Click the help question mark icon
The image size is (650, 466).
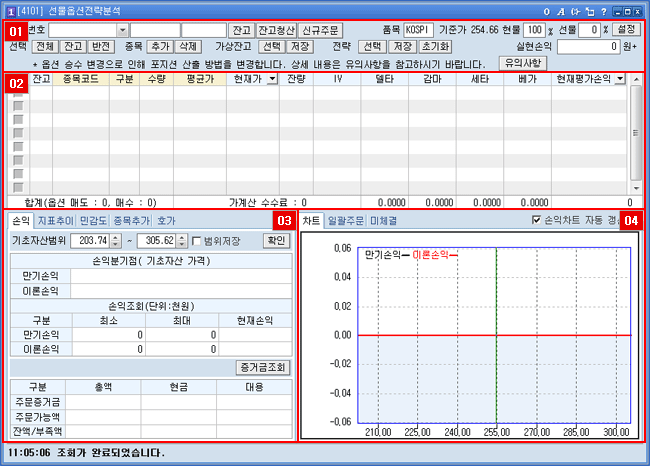tap(603, 10)
